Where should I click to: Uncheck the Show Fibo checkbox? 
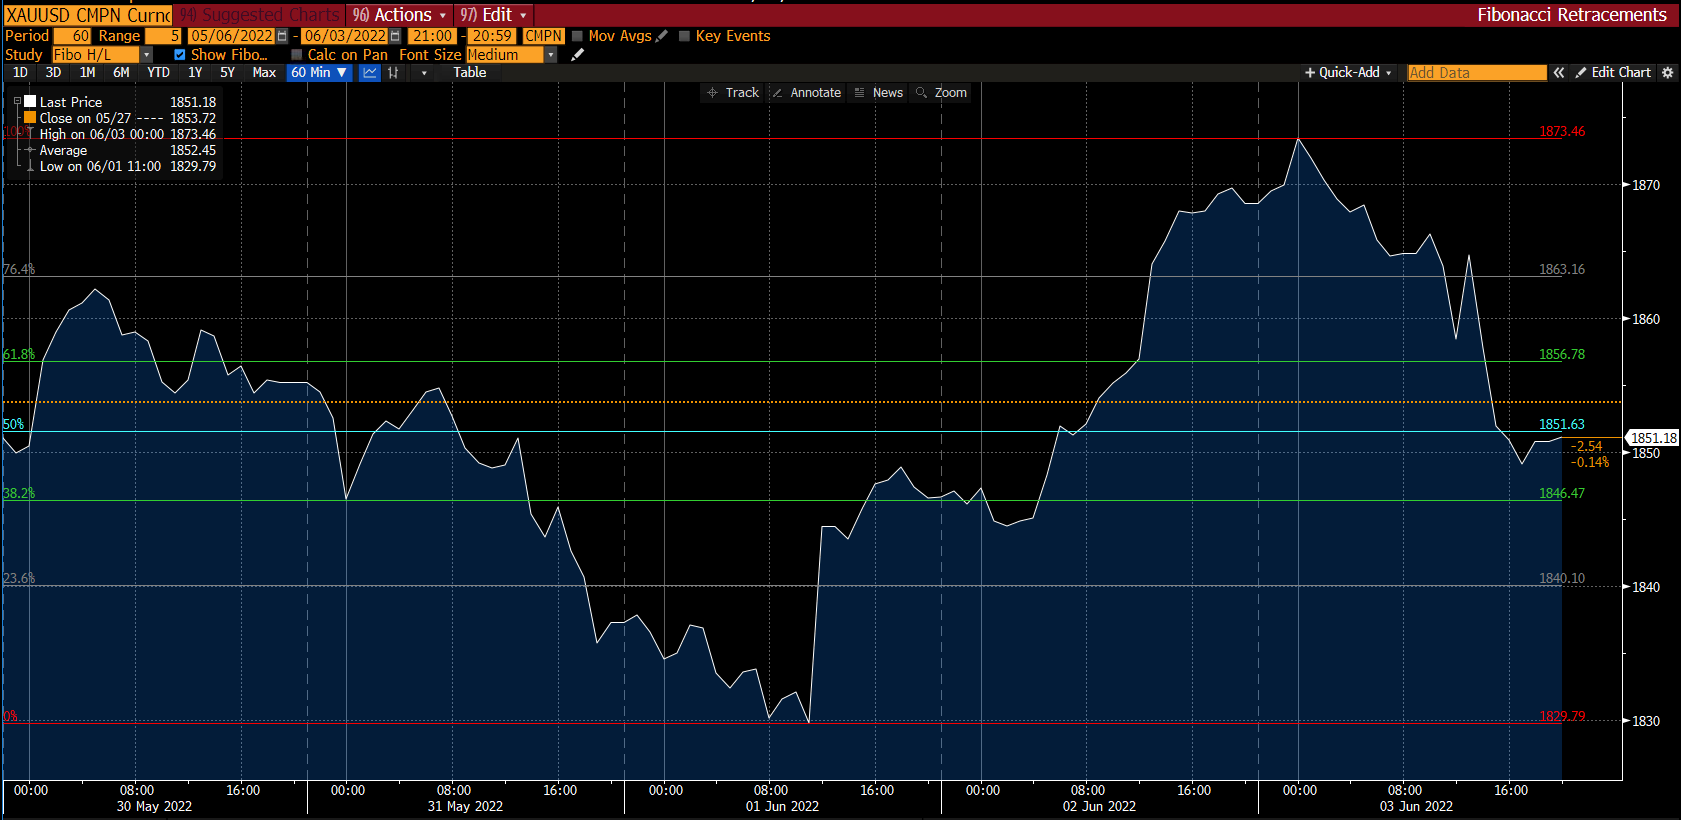pyautogui.click(x=180, y=55)
